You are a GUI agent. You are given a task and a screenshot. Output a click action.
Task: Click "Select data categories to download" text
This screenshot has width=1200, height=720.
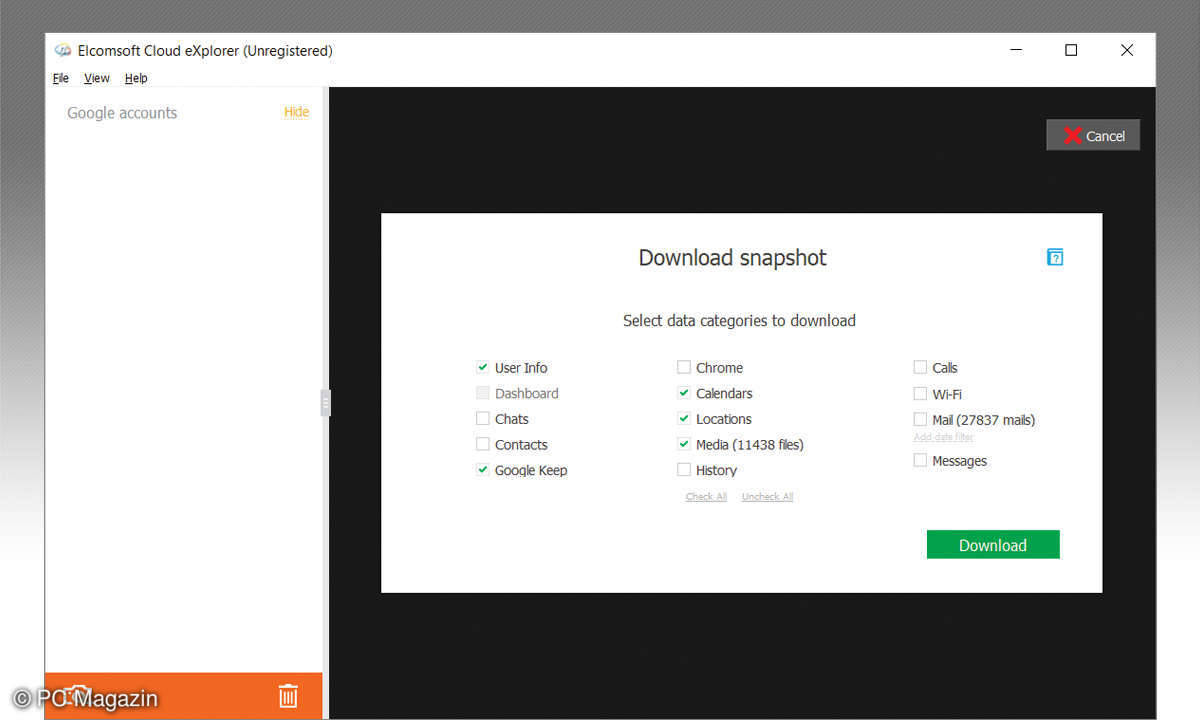point(739,321)
